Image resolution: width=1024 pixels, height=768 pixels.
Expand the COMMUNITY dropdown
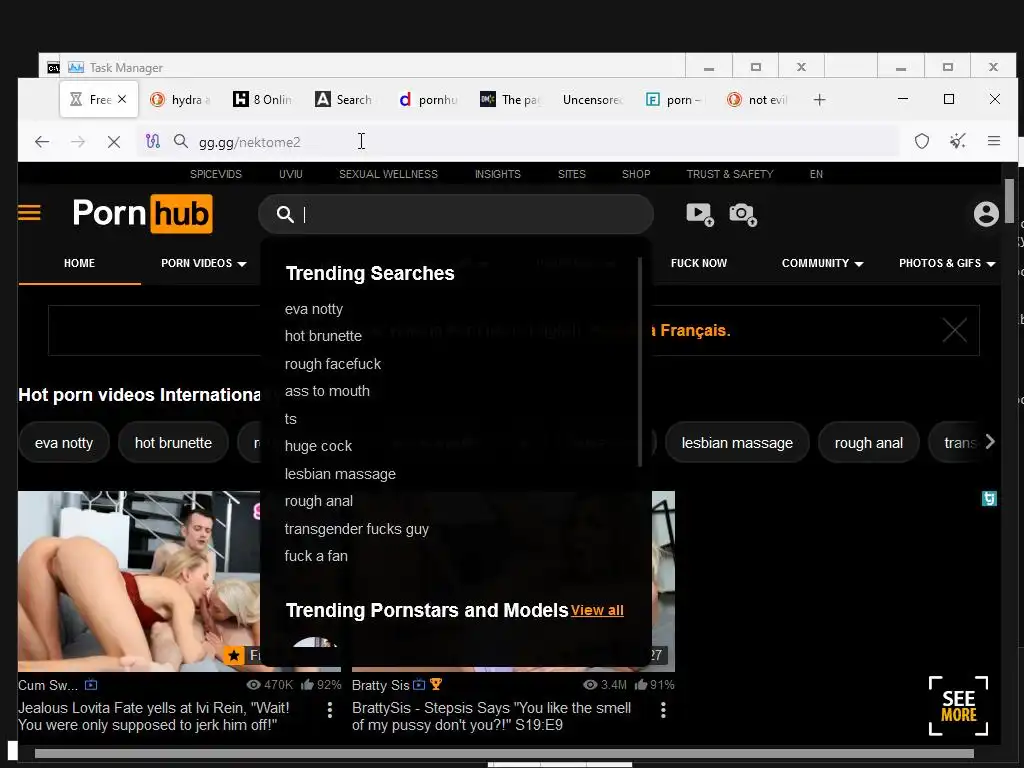click(822, 263)
